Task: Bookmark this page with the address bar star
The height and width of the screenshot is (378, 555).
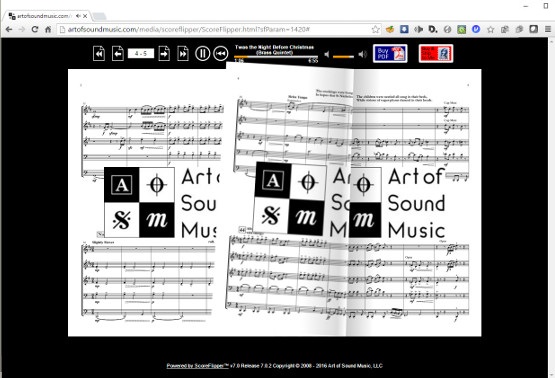Action: (375, 29)
